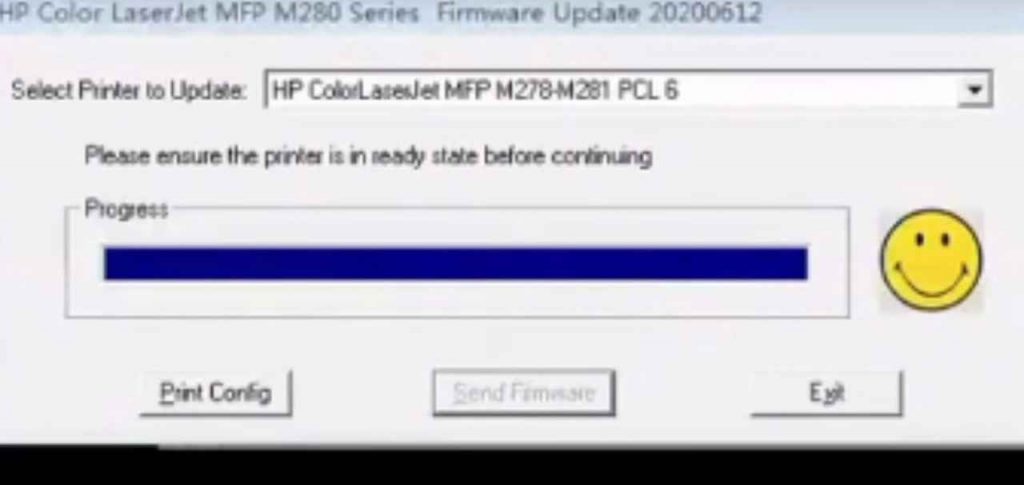
Task: Click the yellow smiley face status icon
Action: click(931, 260)
